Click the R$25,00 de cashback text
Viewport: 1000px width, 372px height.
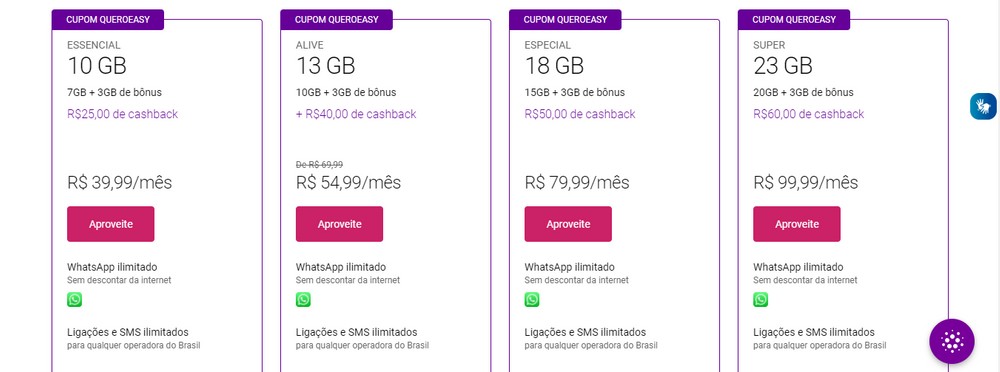click(x=122, y=114)
